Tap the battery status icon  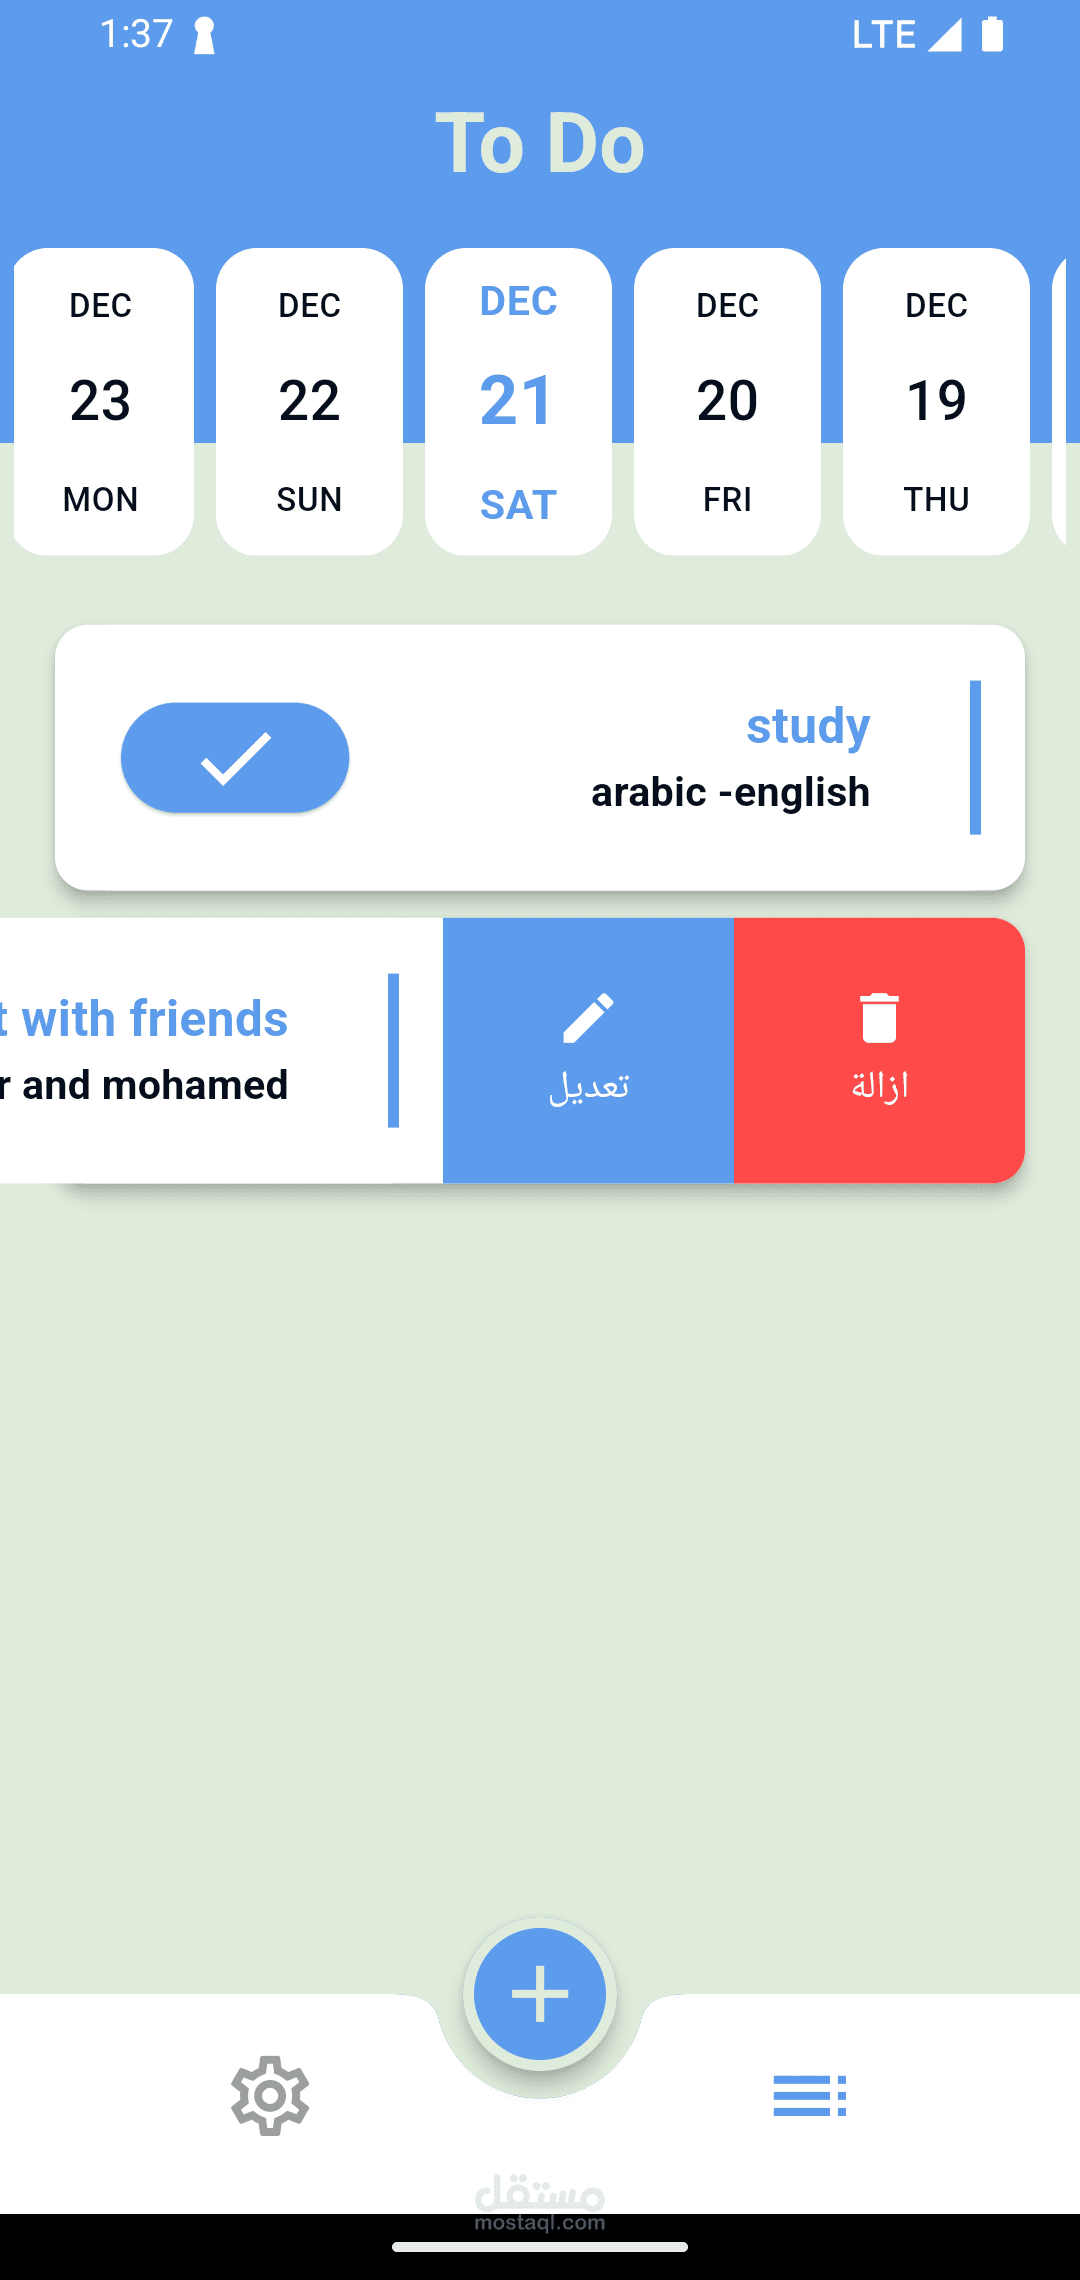[992, 34]
